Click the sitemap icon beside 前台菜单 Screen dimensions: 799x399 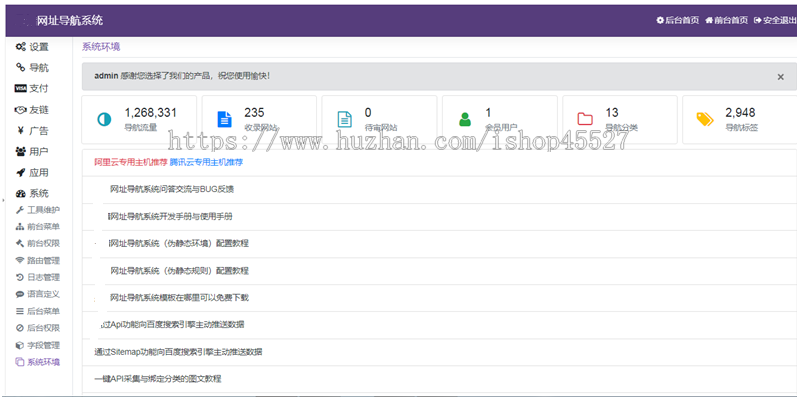(x=20, y=226)
